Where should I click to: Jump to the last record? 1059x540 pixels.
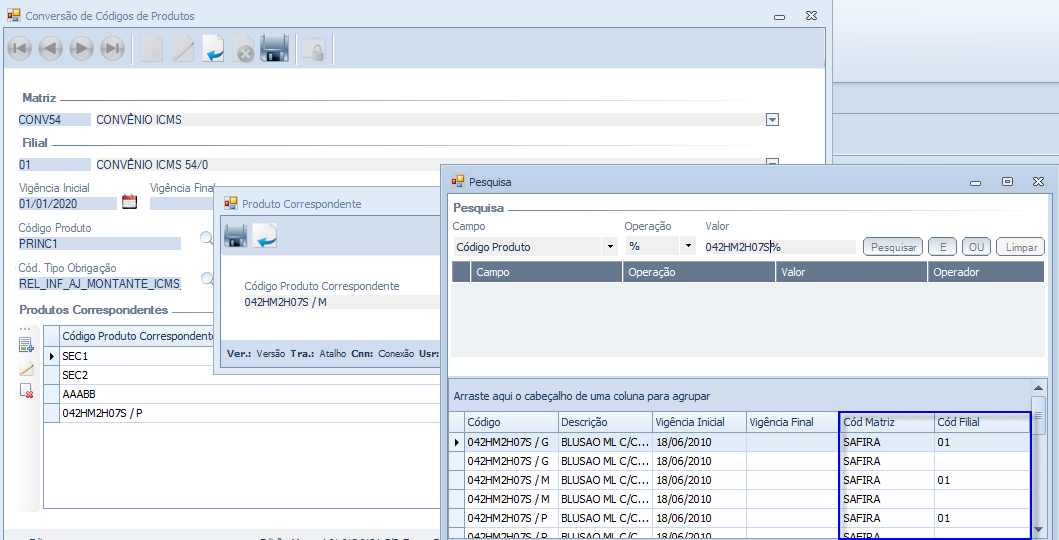pyautogui.click(x=113, y=48)
